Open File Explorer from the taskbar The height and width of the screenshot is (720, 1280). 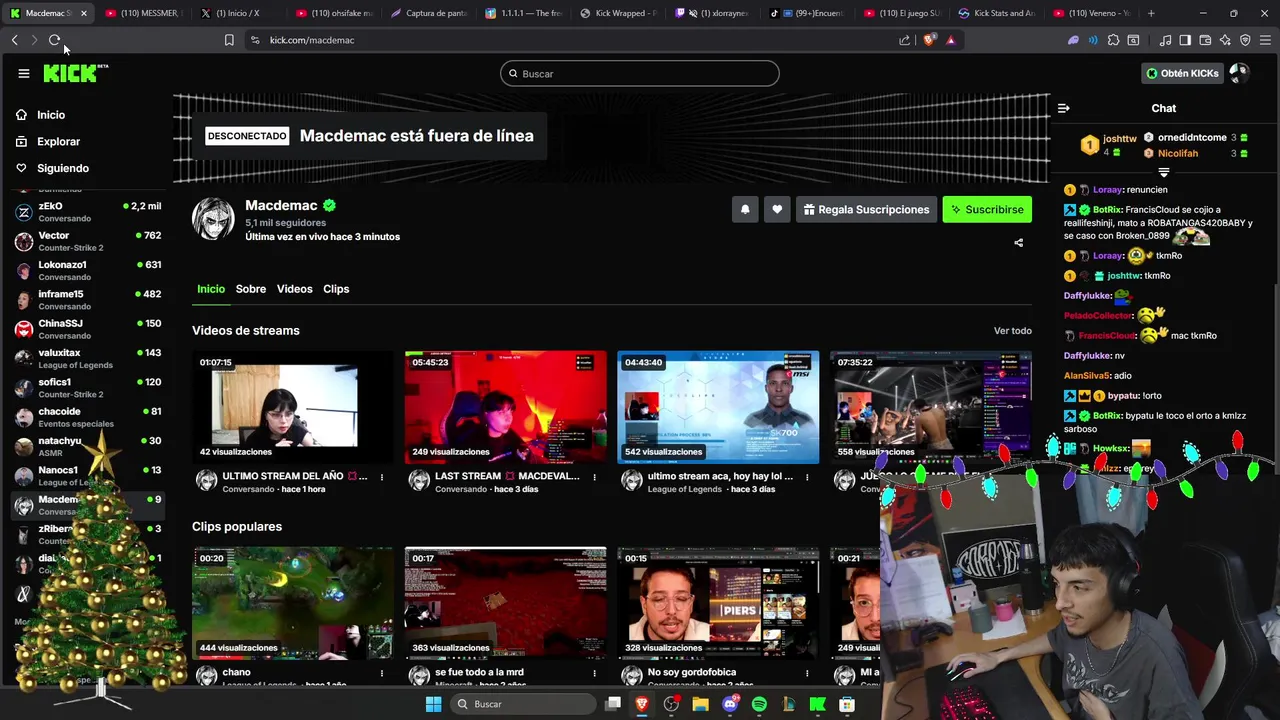[x=700, y=704]
